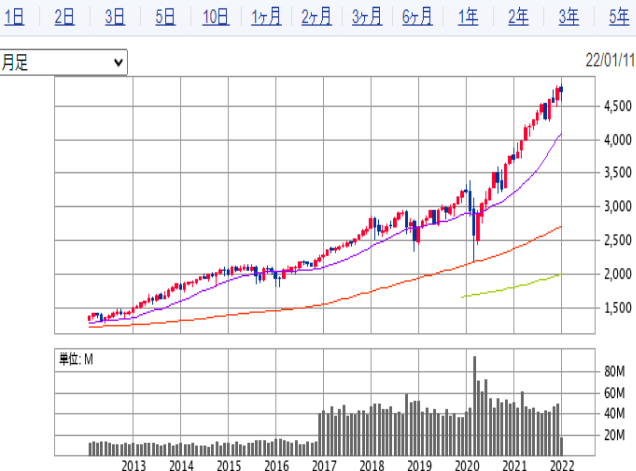This screenshot has height=471, width=636.
Task: Select the 3ヶ月 time range link
Action: point(367,17)
